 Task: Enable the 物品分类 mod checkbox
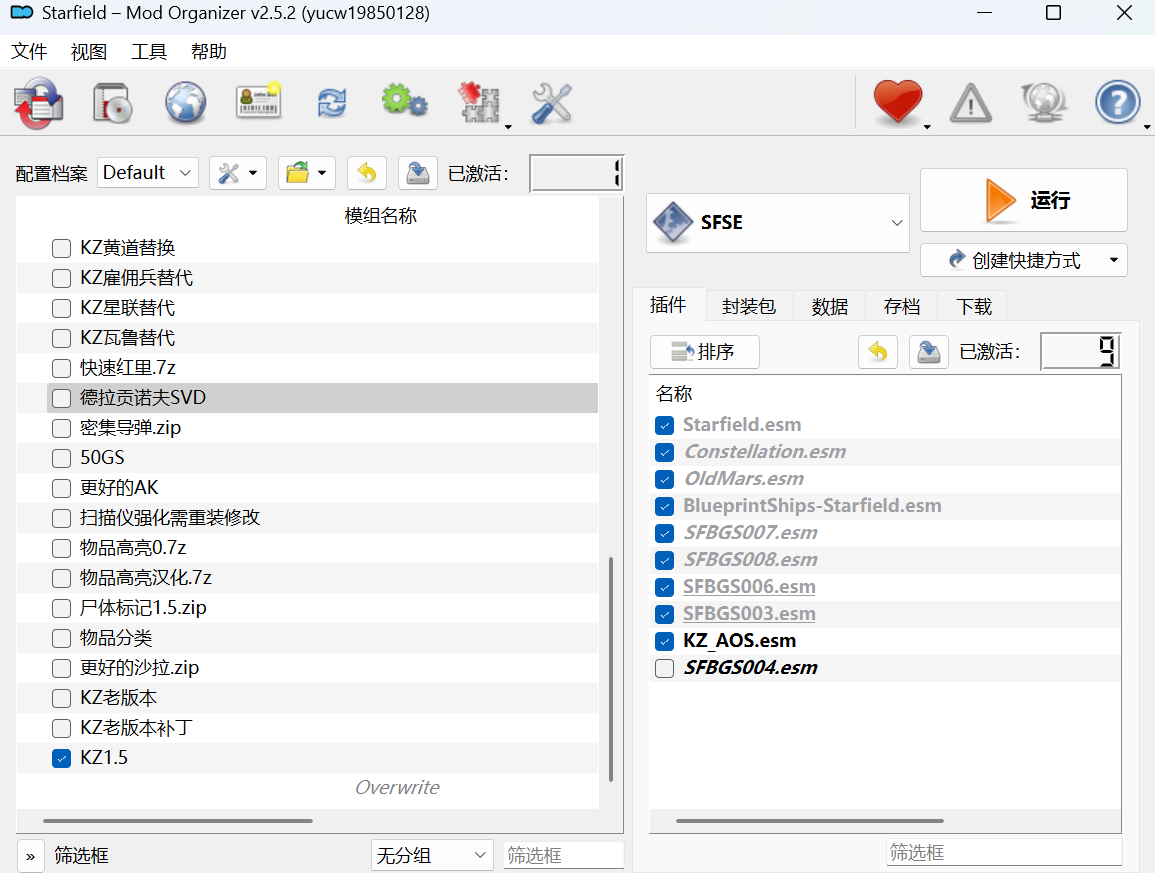click(62, 638)
